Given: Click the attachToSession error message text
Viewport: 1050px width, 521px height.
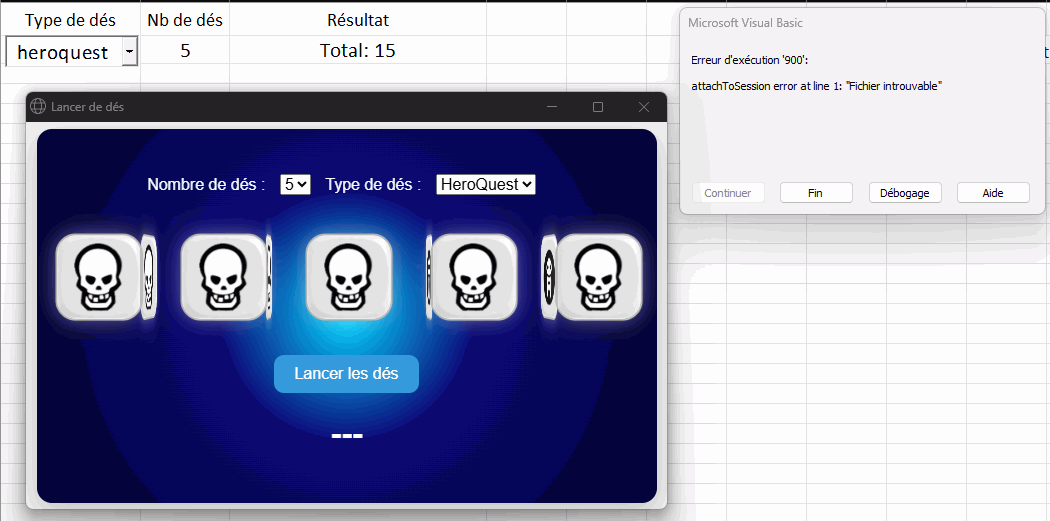Looking at the screenshot, I should point(816,86).
